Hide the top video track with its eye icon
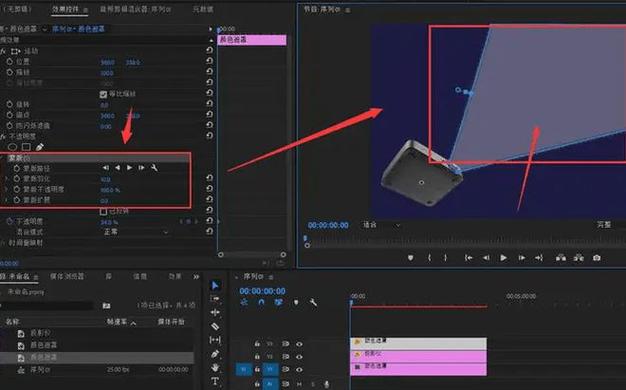The image size is (626, 390). 299,344
